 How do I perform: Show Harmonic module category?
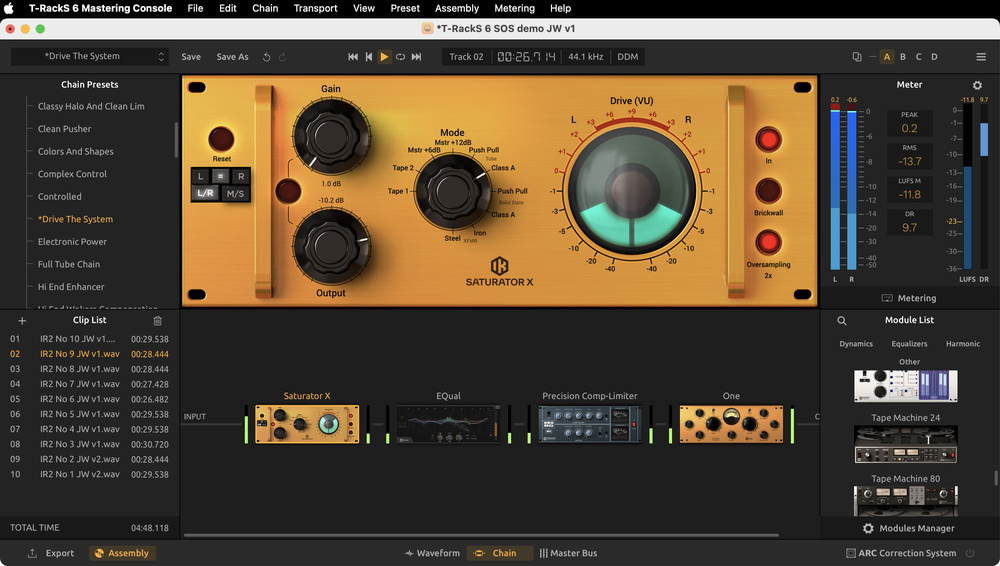click(962, 344)
